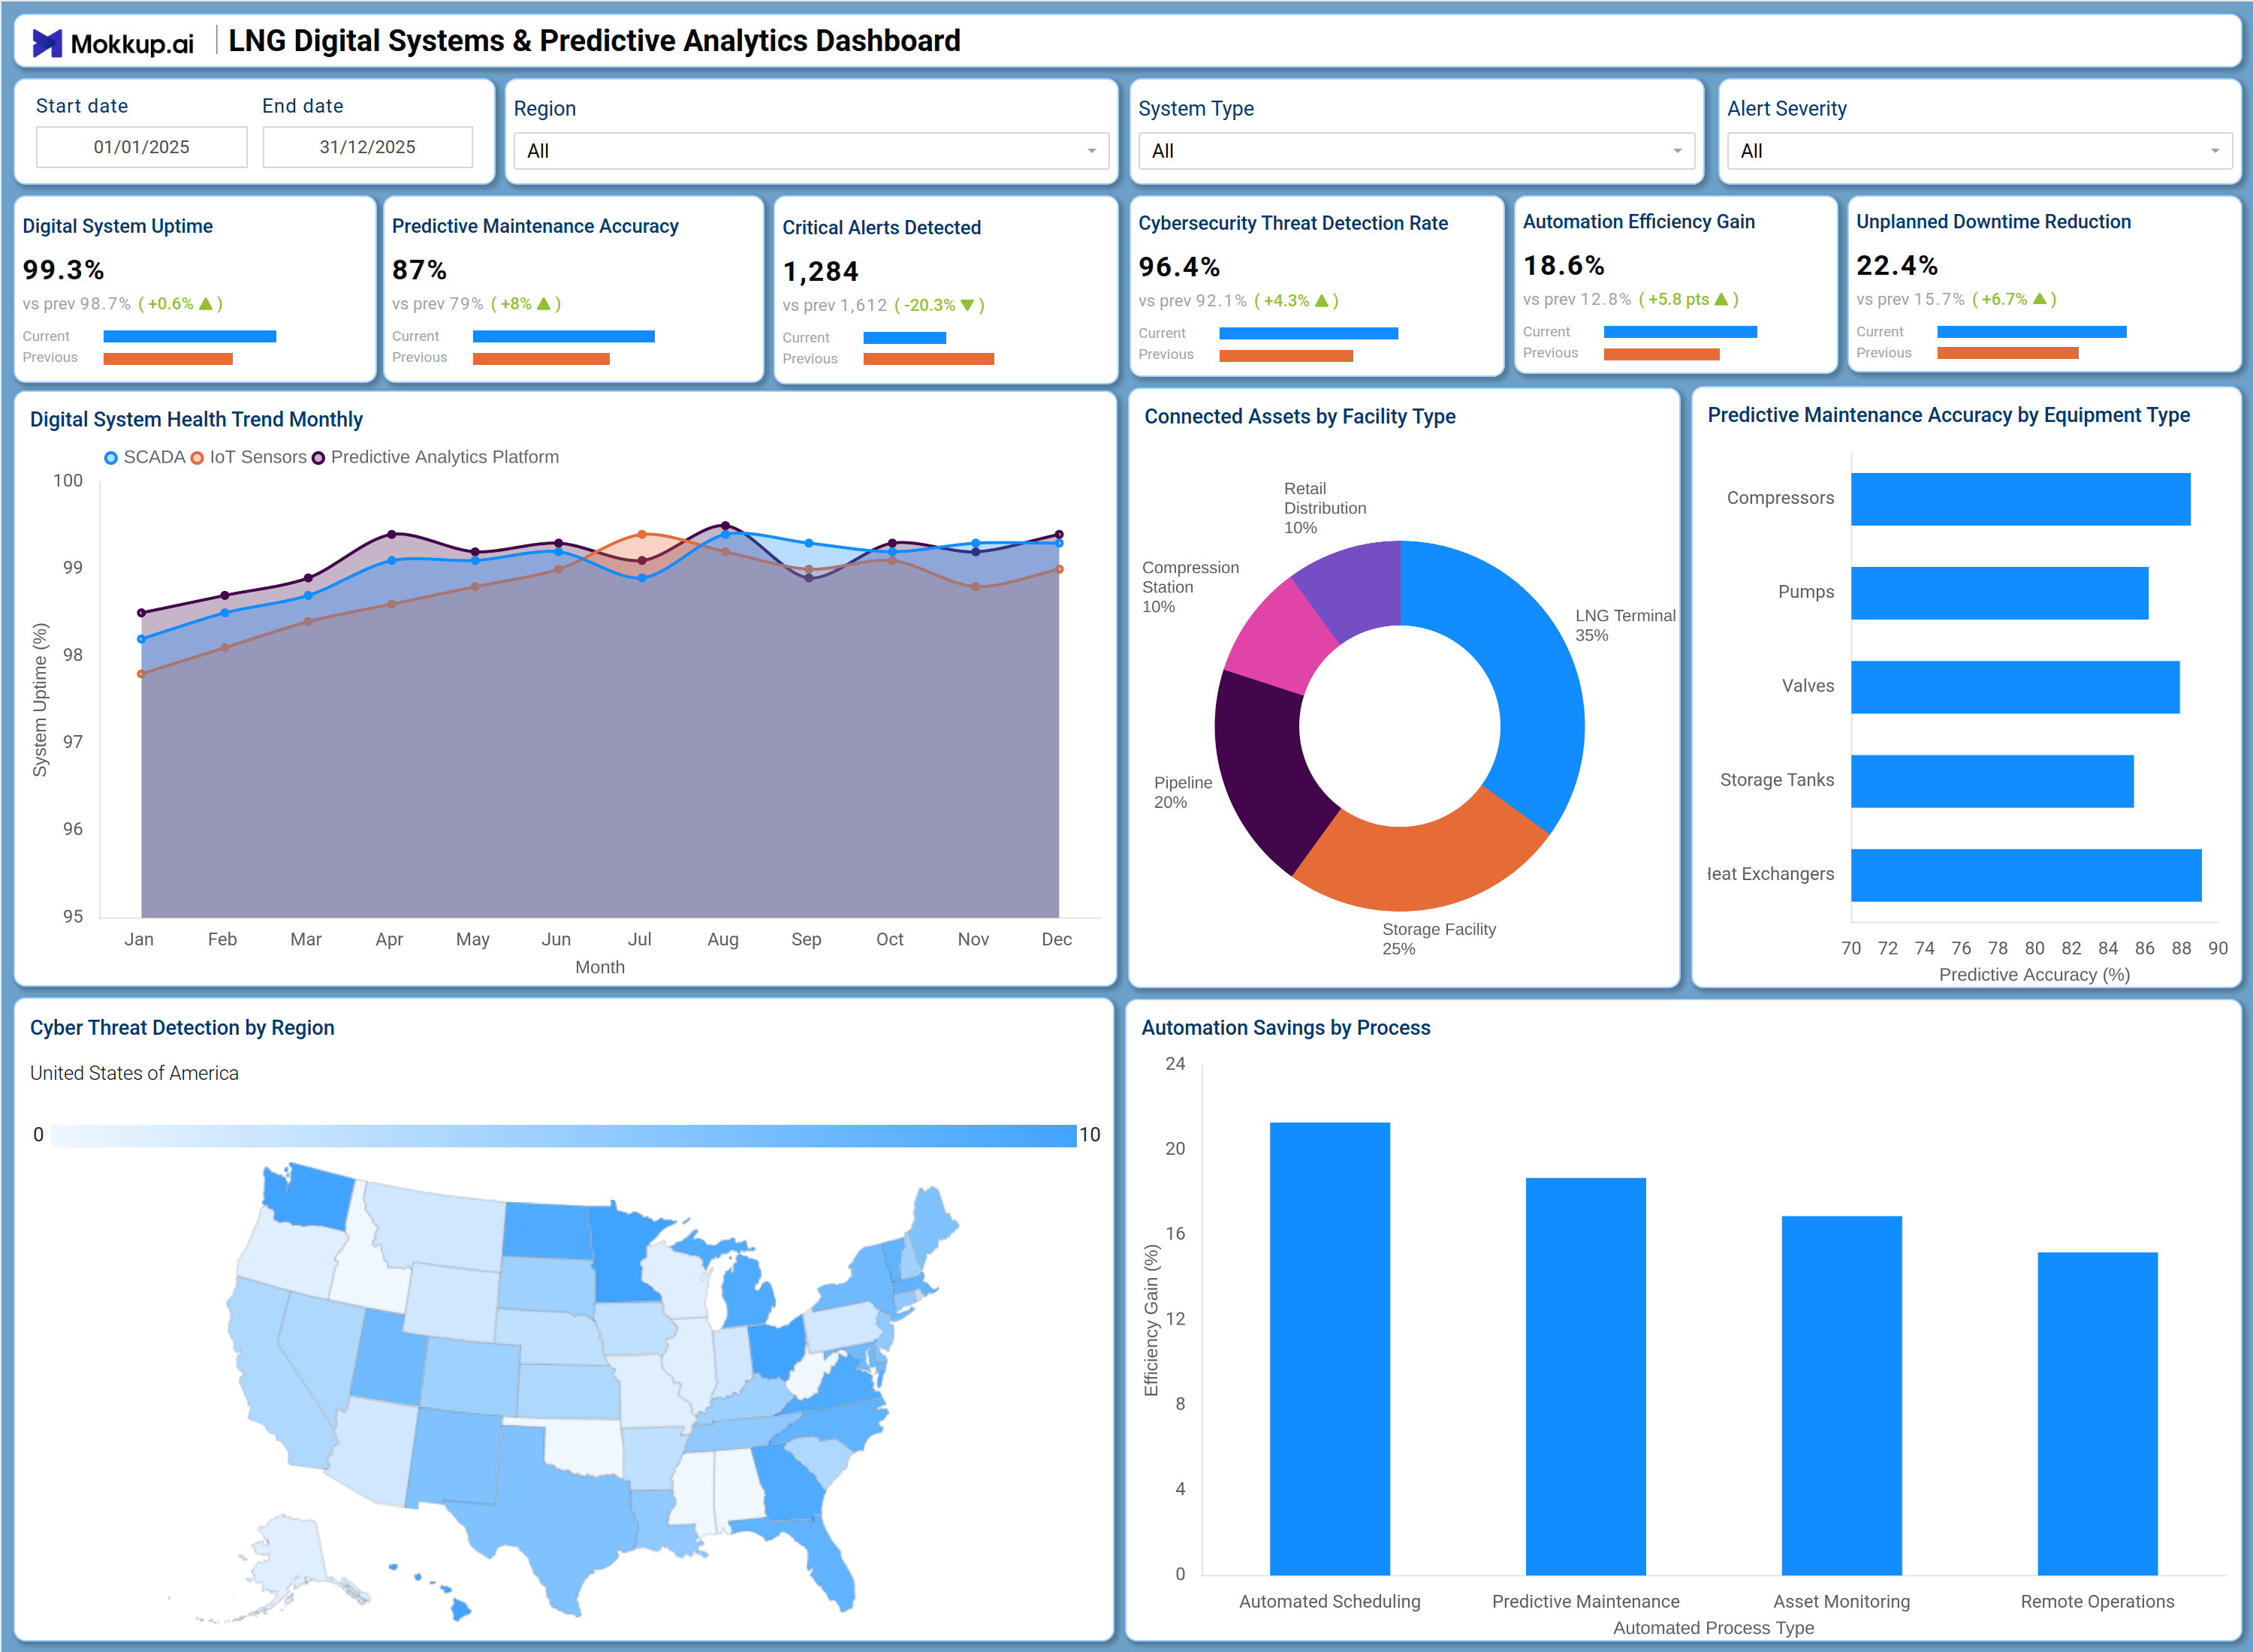Open the Alert Severity dropdown

pos(1979,151)
